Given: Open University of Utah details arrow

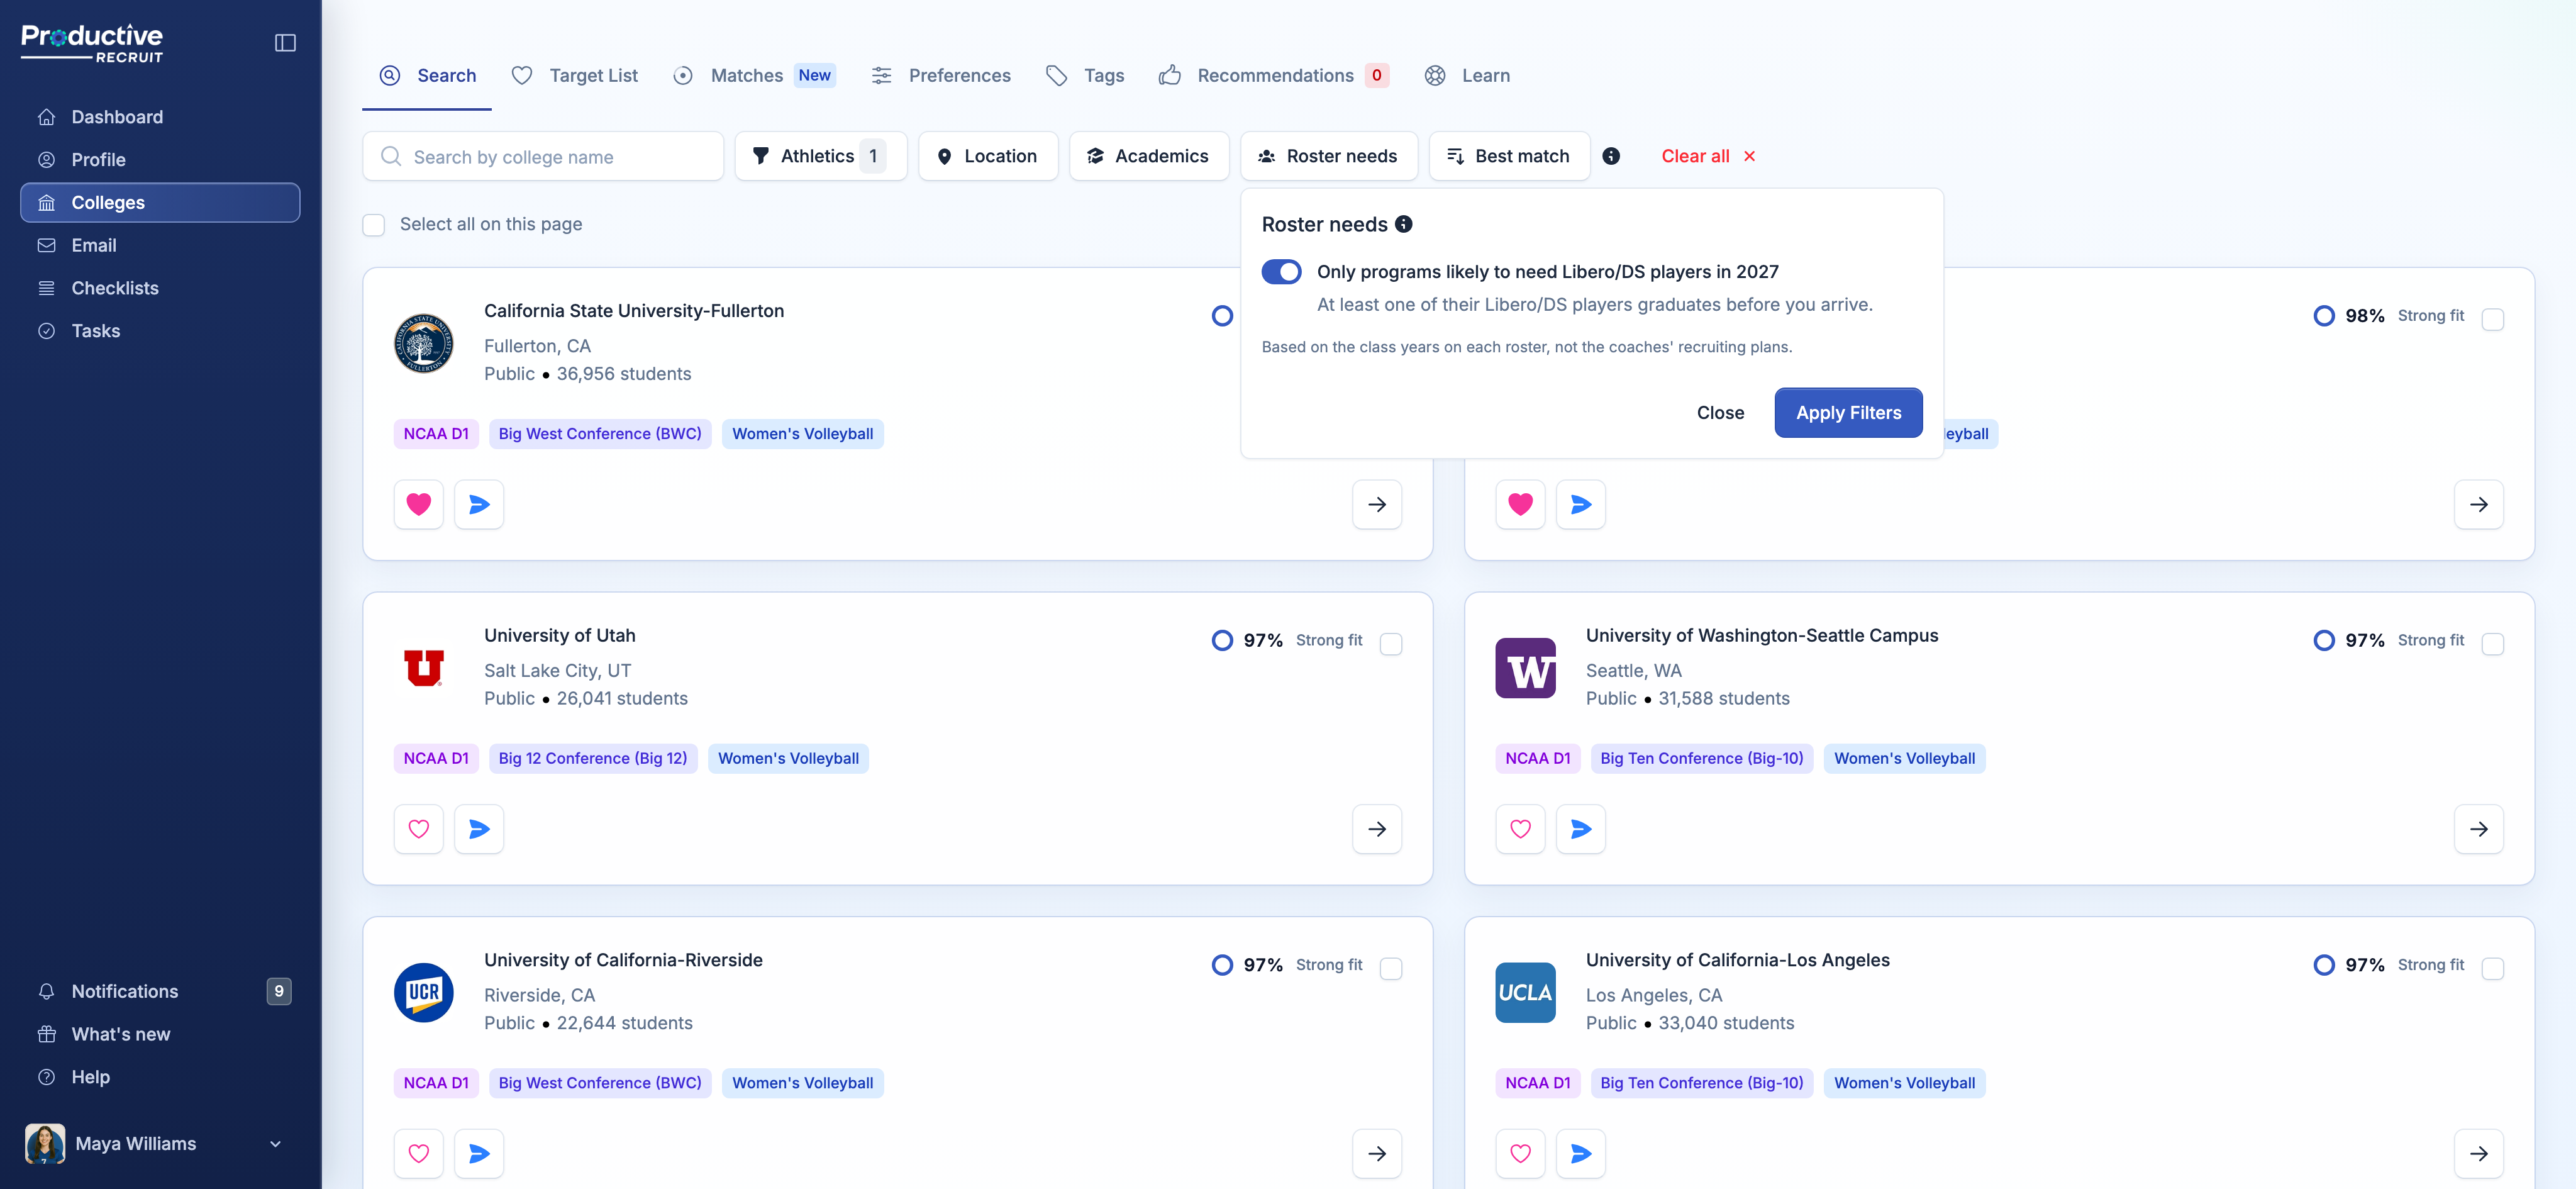Looking at the screenshot, I should point(1377,829).
